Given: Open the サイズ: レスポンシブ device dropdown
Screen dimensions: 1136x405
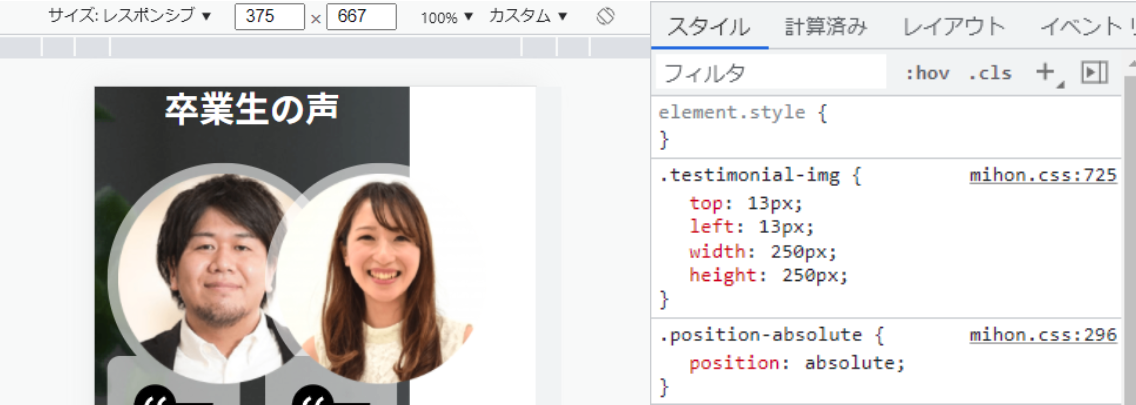Looking at the screenshot, I should 130,17.
